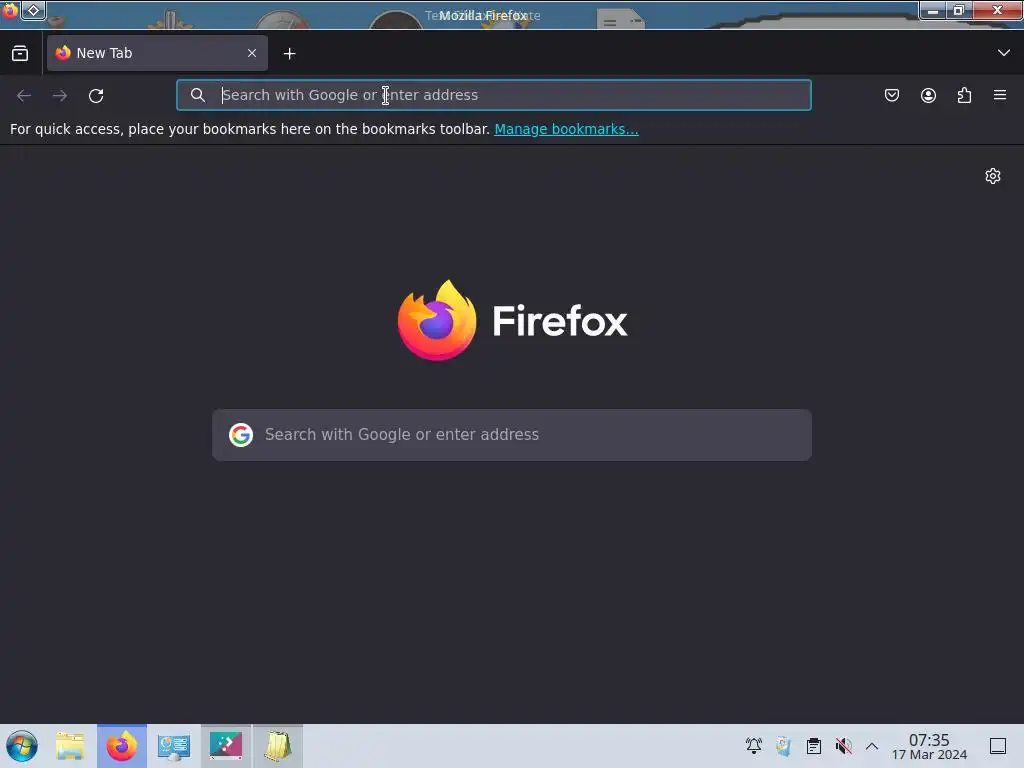This screenshot has height=768, width=1024.
Task: Open the yellow bag taskbar app
Action: click(x=278, y=746)
